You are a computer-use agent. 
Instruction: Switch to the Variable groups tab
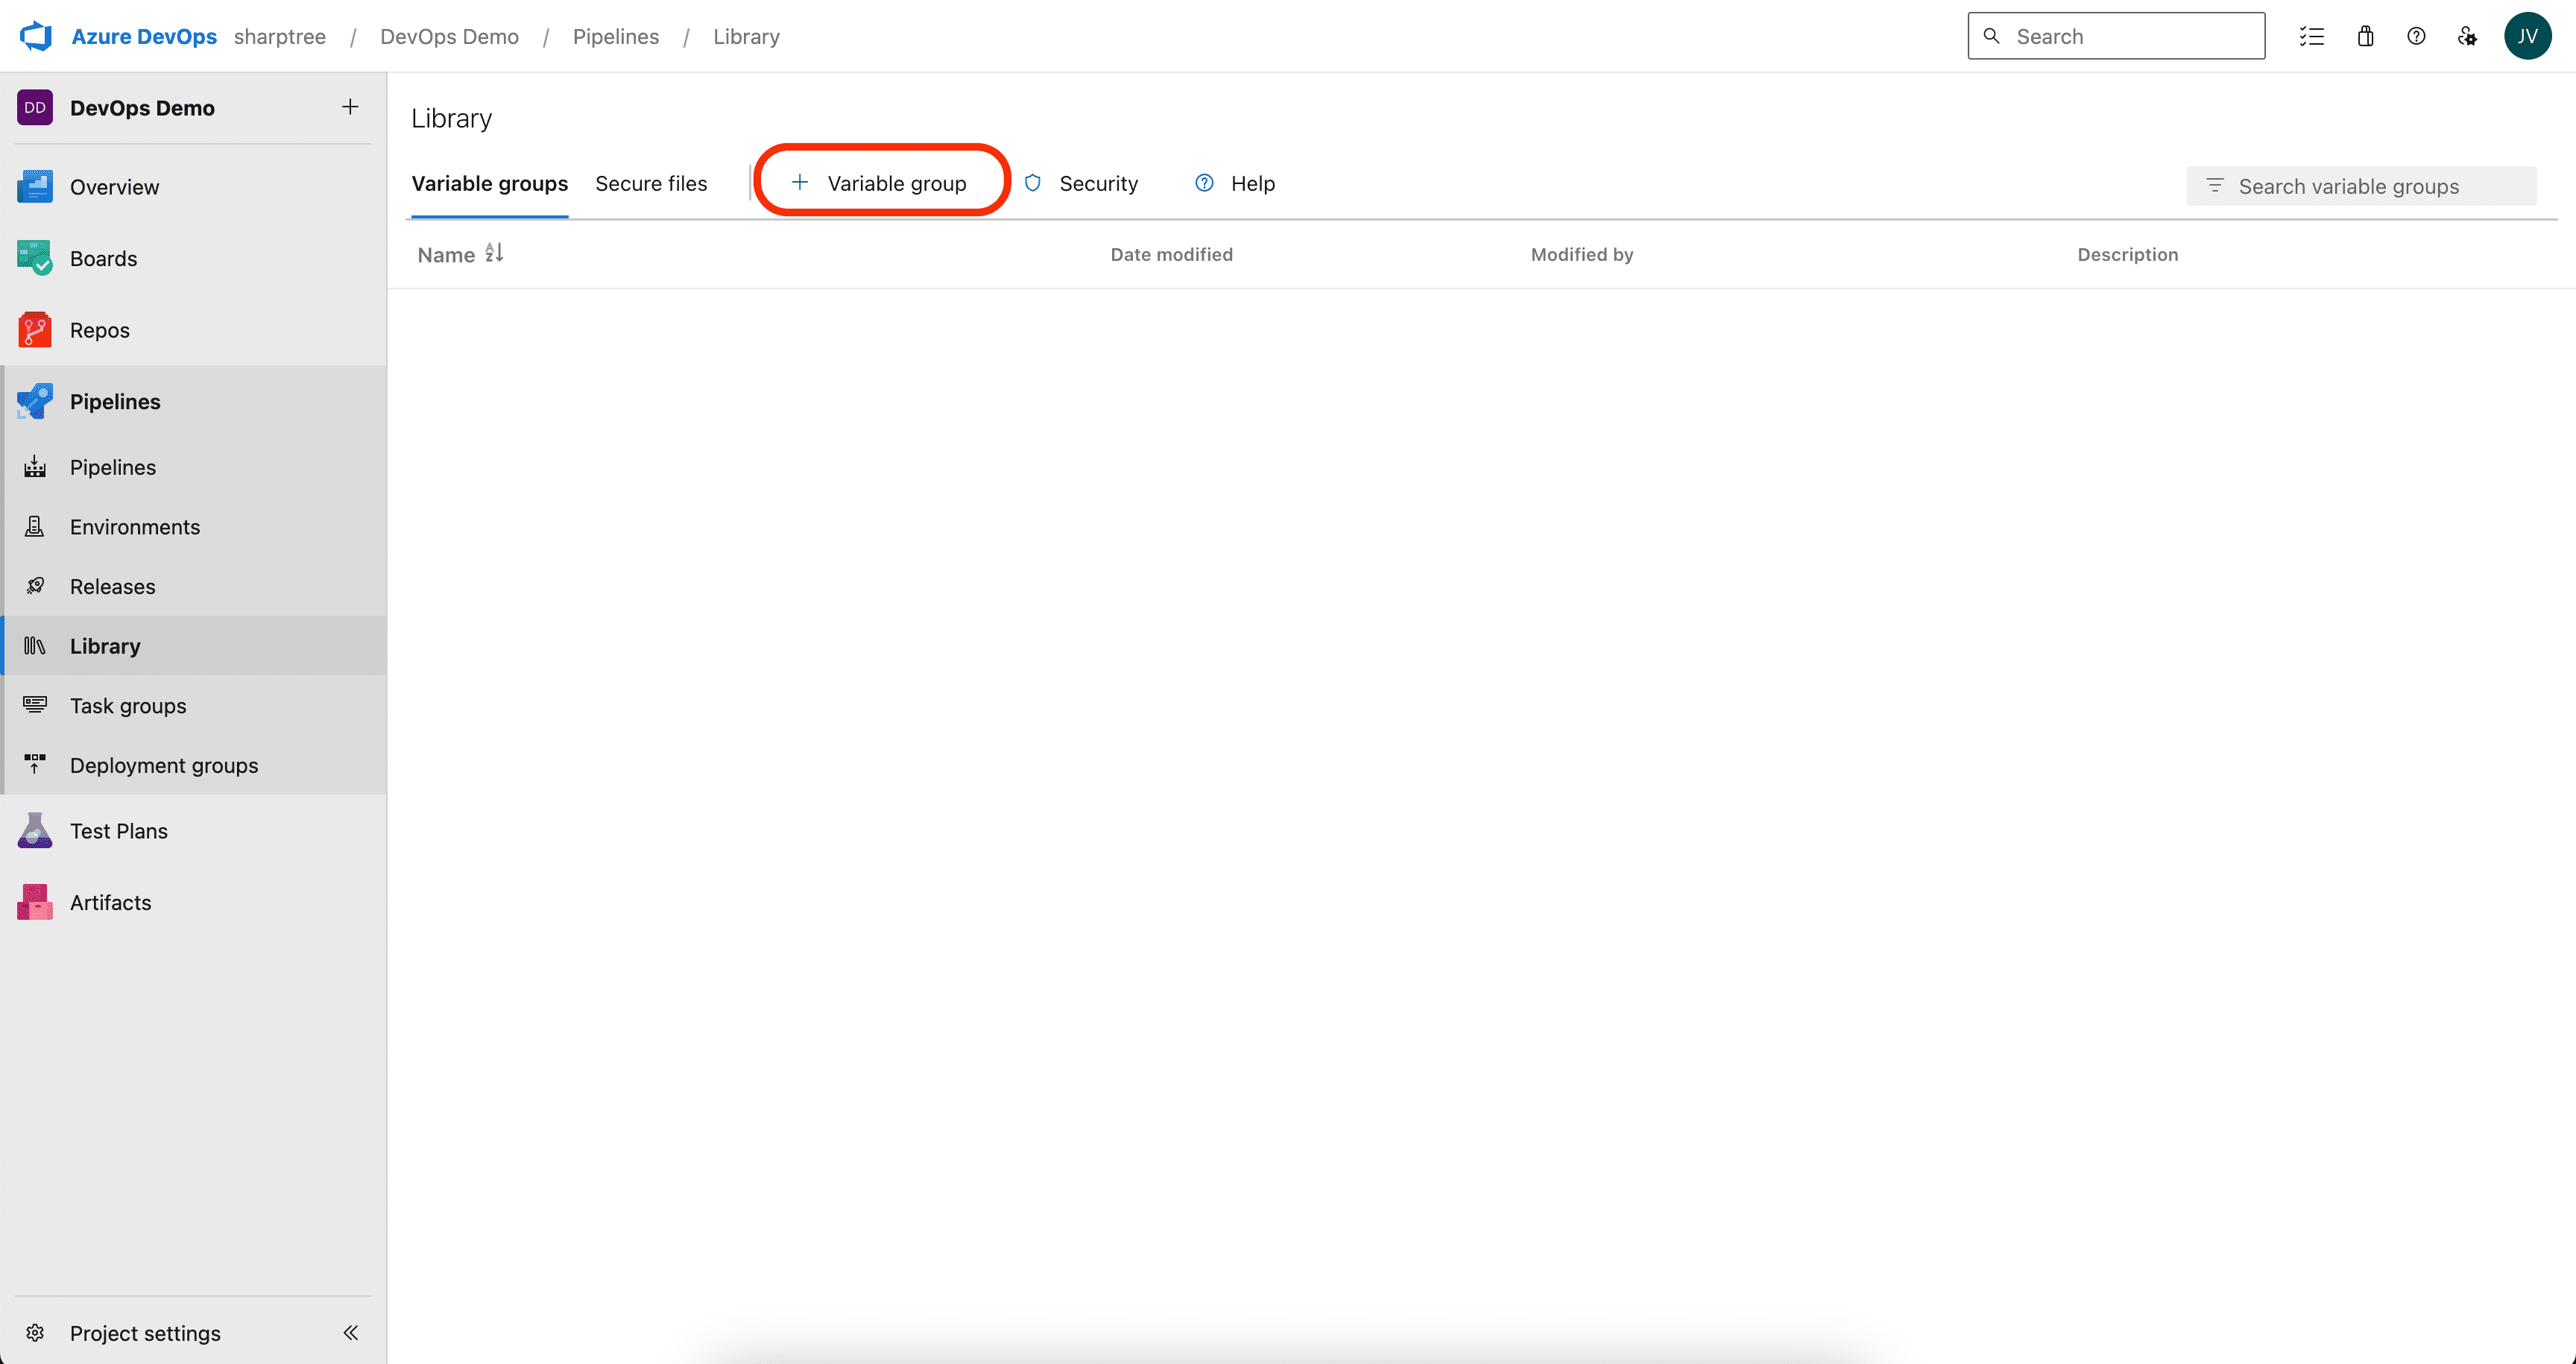click(489, 184)
